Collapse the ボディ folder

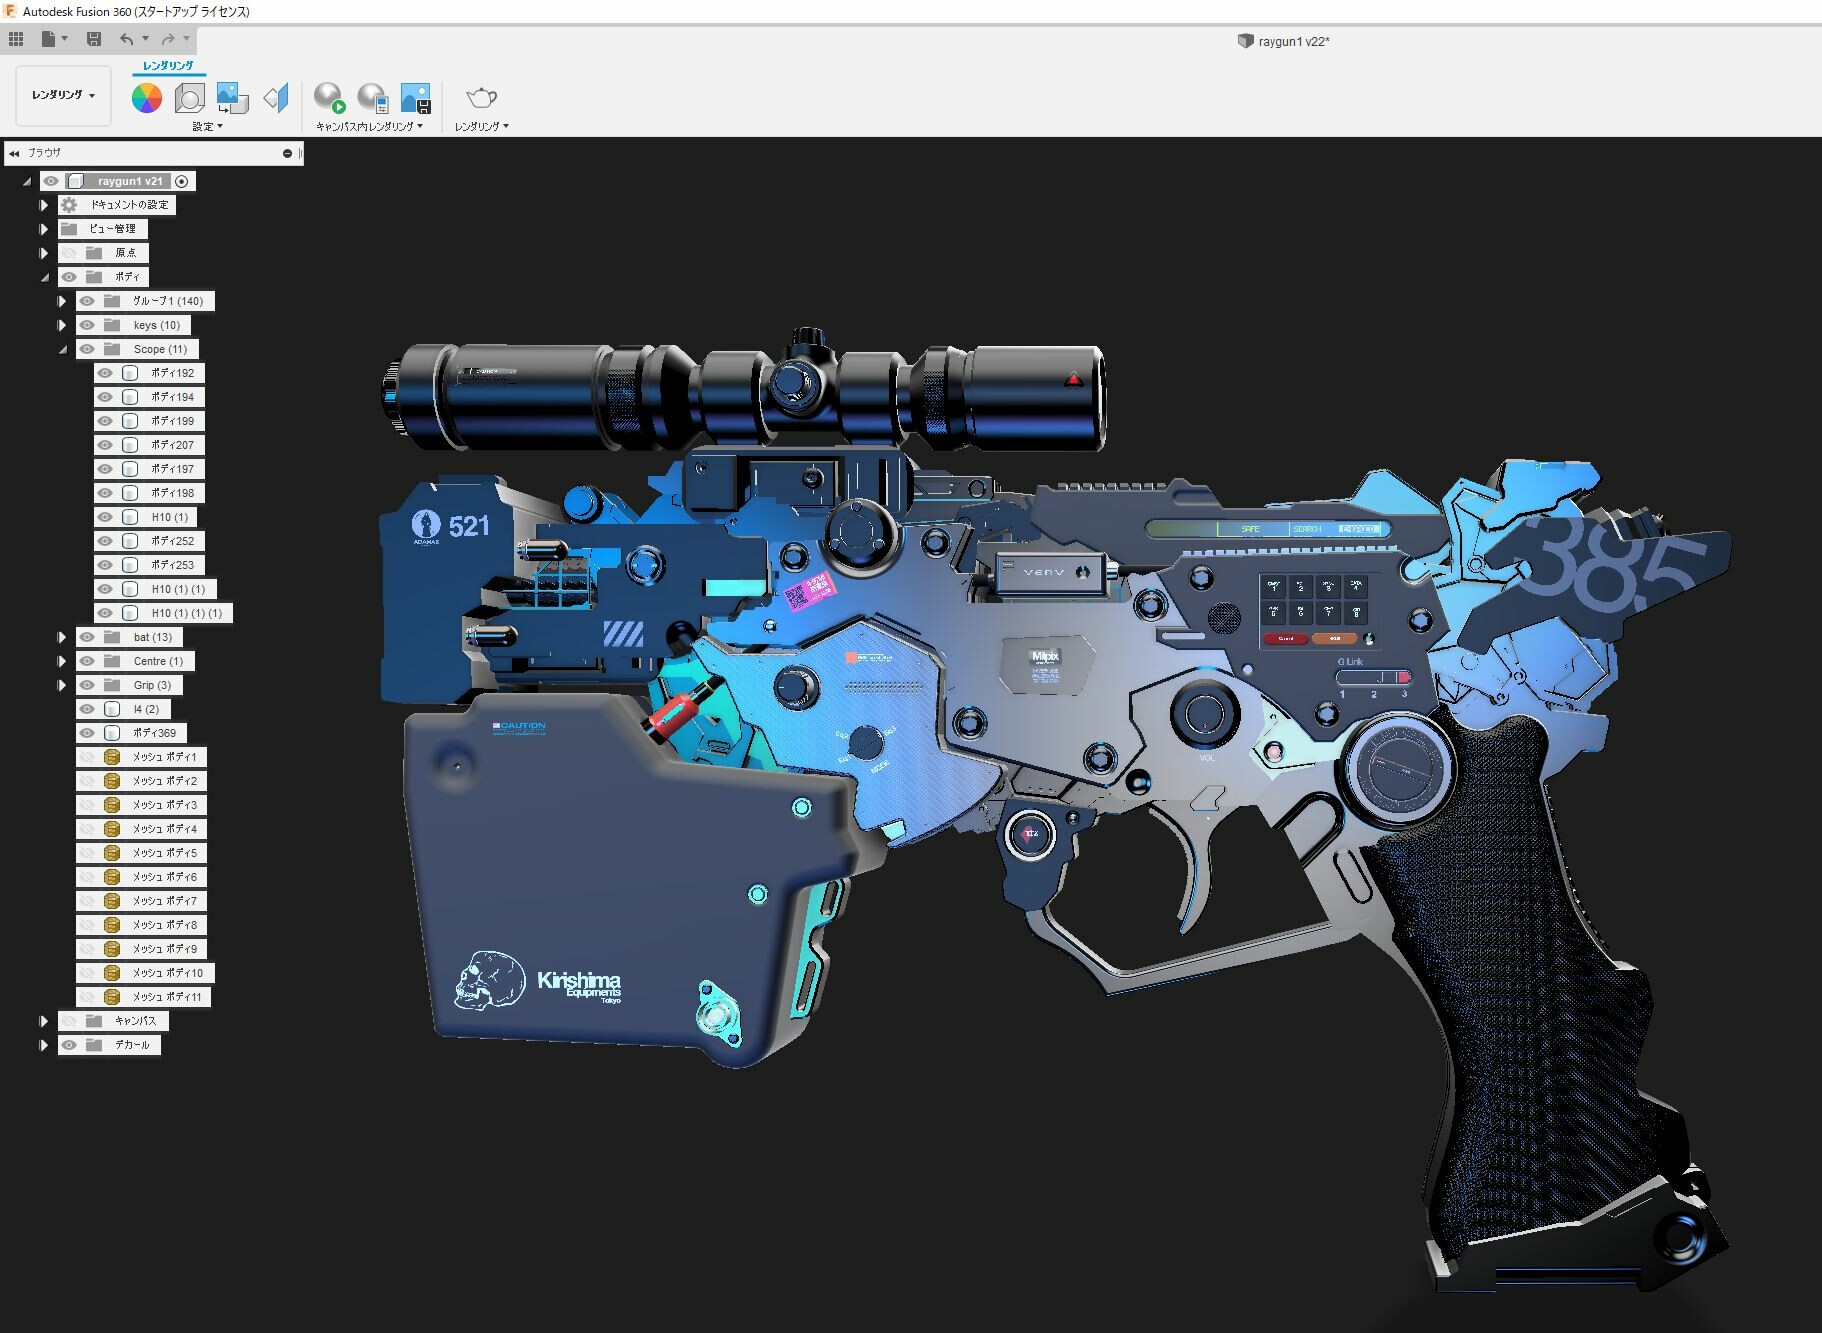coord(44,278)
